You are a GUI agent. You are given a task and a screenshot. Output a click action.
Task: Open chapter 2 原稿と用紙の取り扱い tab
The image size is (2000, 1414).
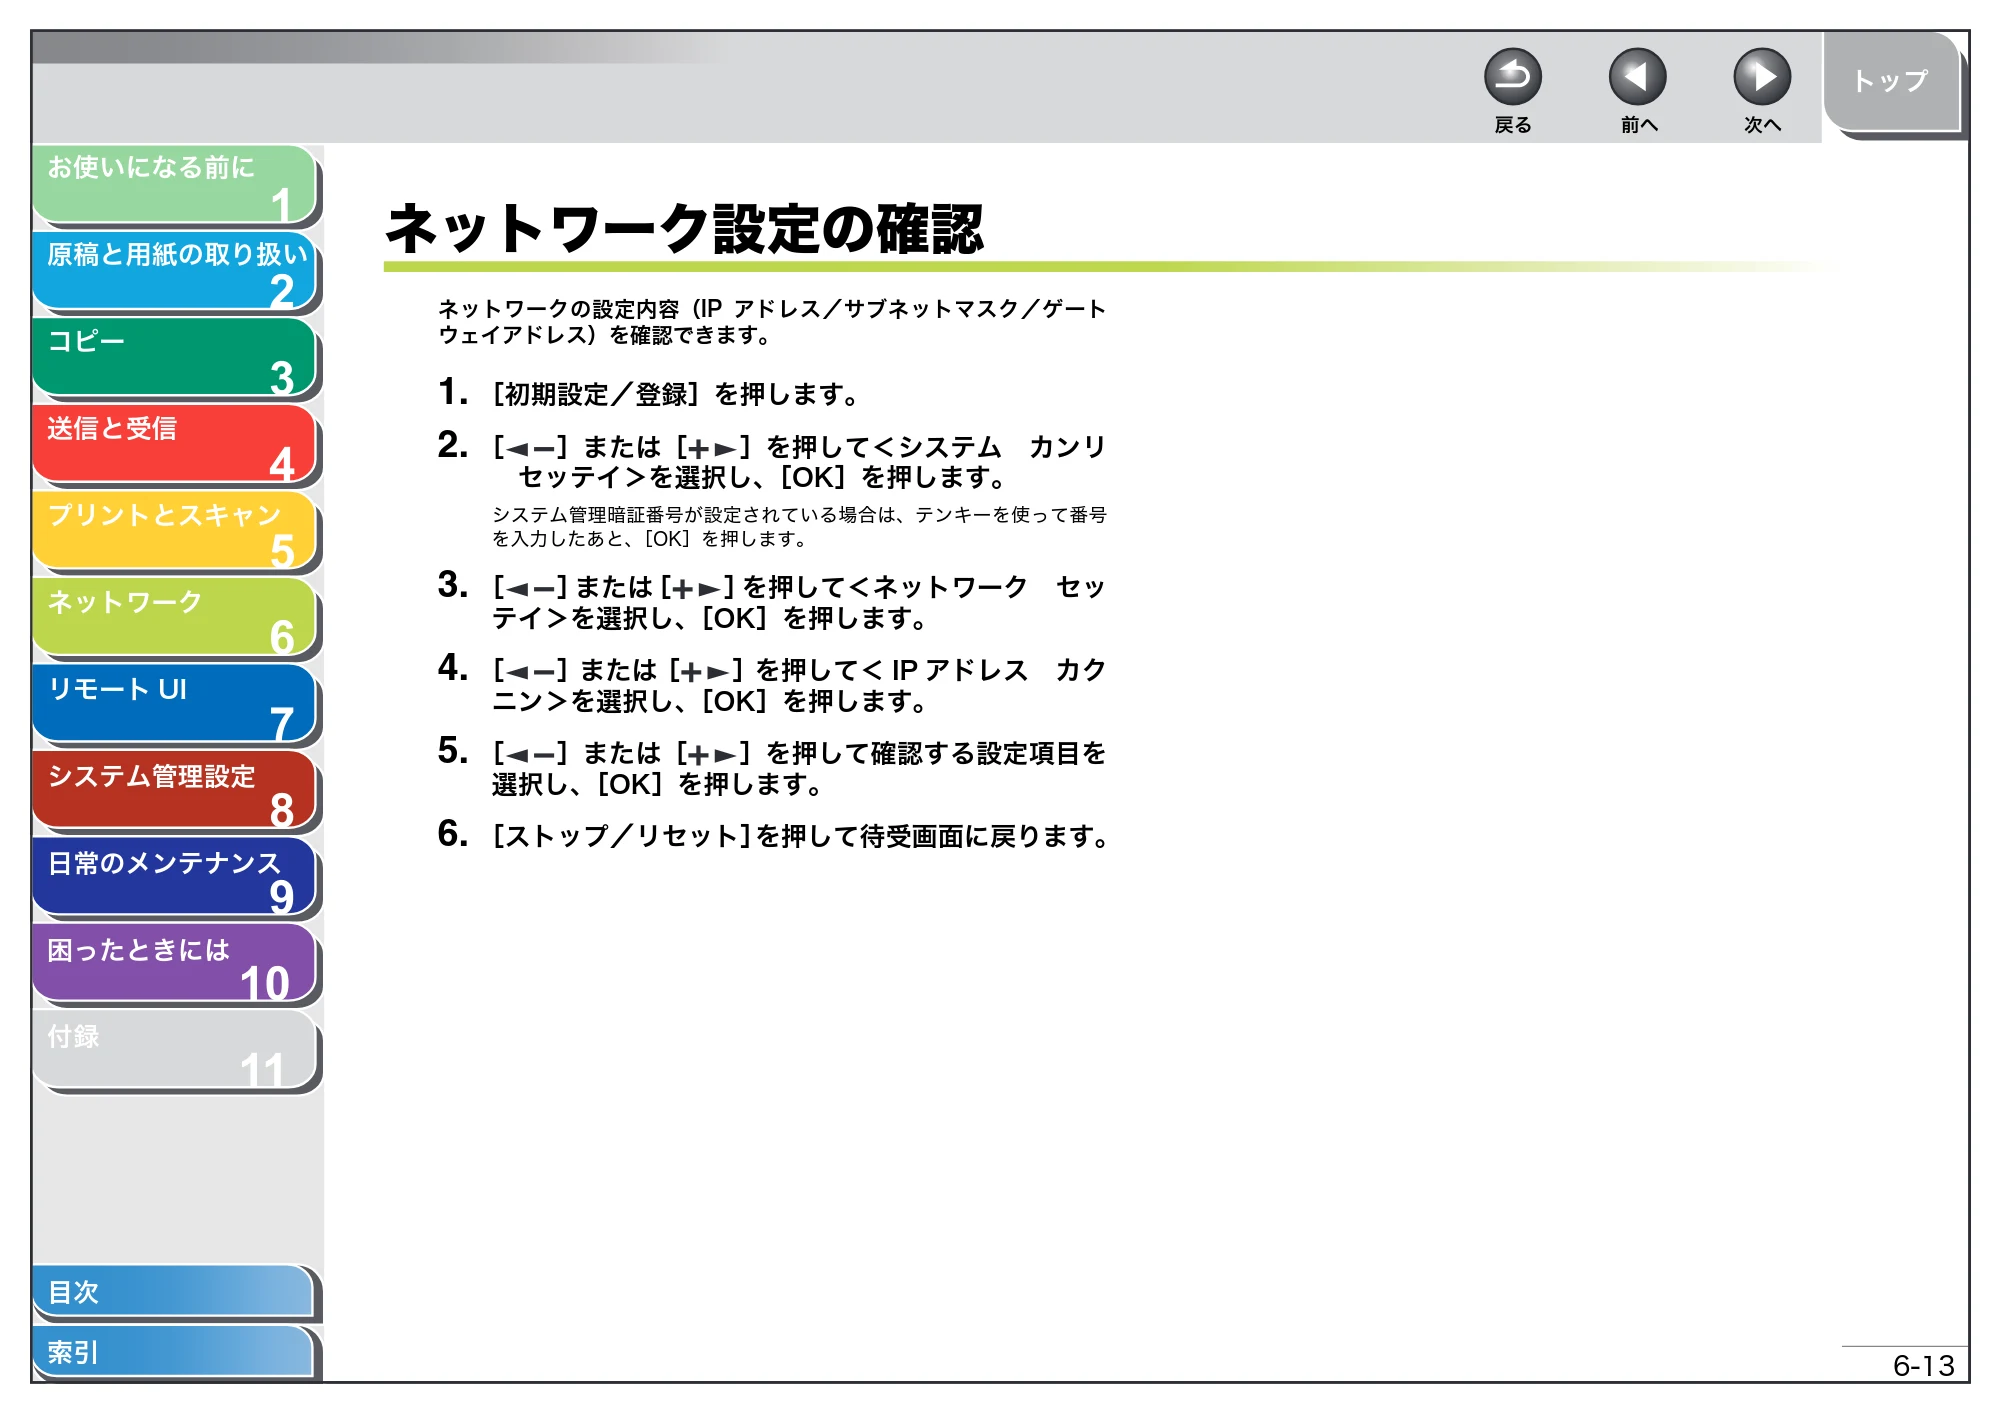click(x=175, y=271)
